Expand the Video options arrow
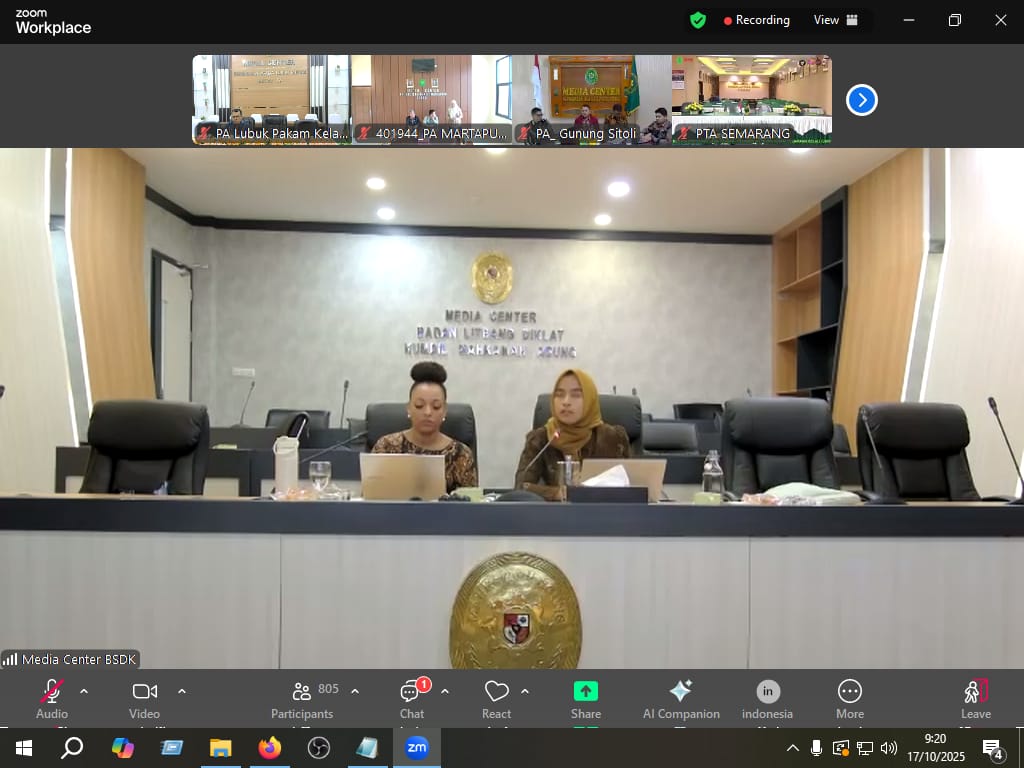 (182, 691)
